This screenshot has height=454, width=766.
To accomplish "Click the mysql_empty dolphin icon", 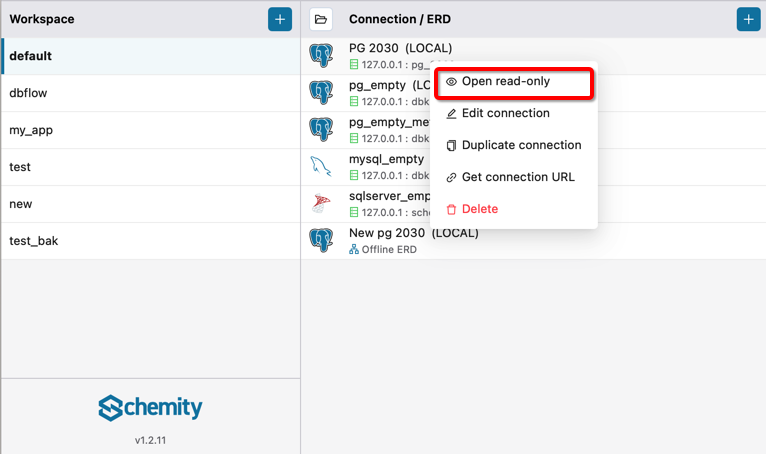I will pos(321,167).
